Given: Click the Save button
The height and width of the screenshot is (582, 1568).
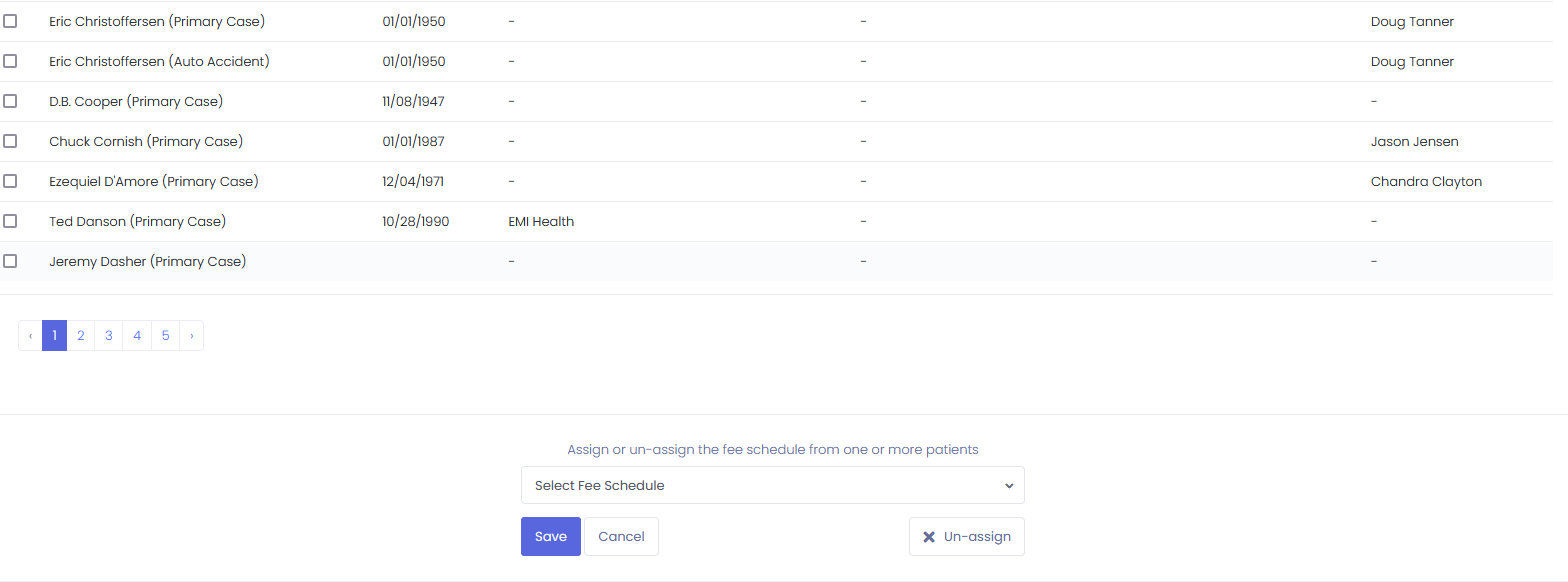Looking at the screenshot, I should tap(551, 537).
